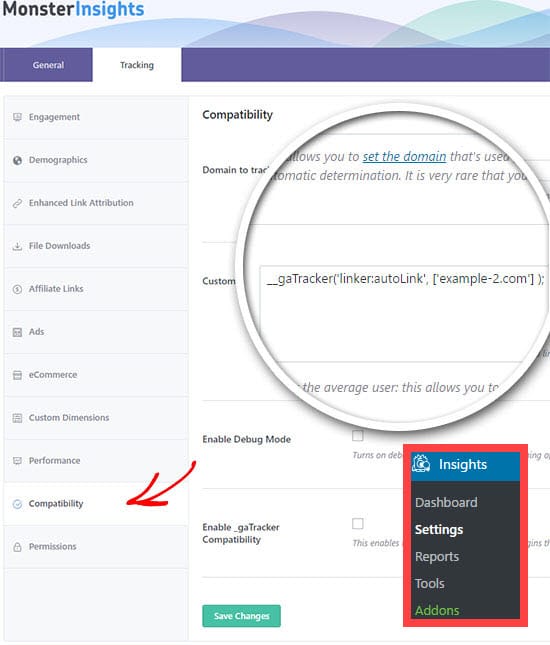Open Addons in Insights menu
This screenshot has width=550, height=645.
(437, 611)
